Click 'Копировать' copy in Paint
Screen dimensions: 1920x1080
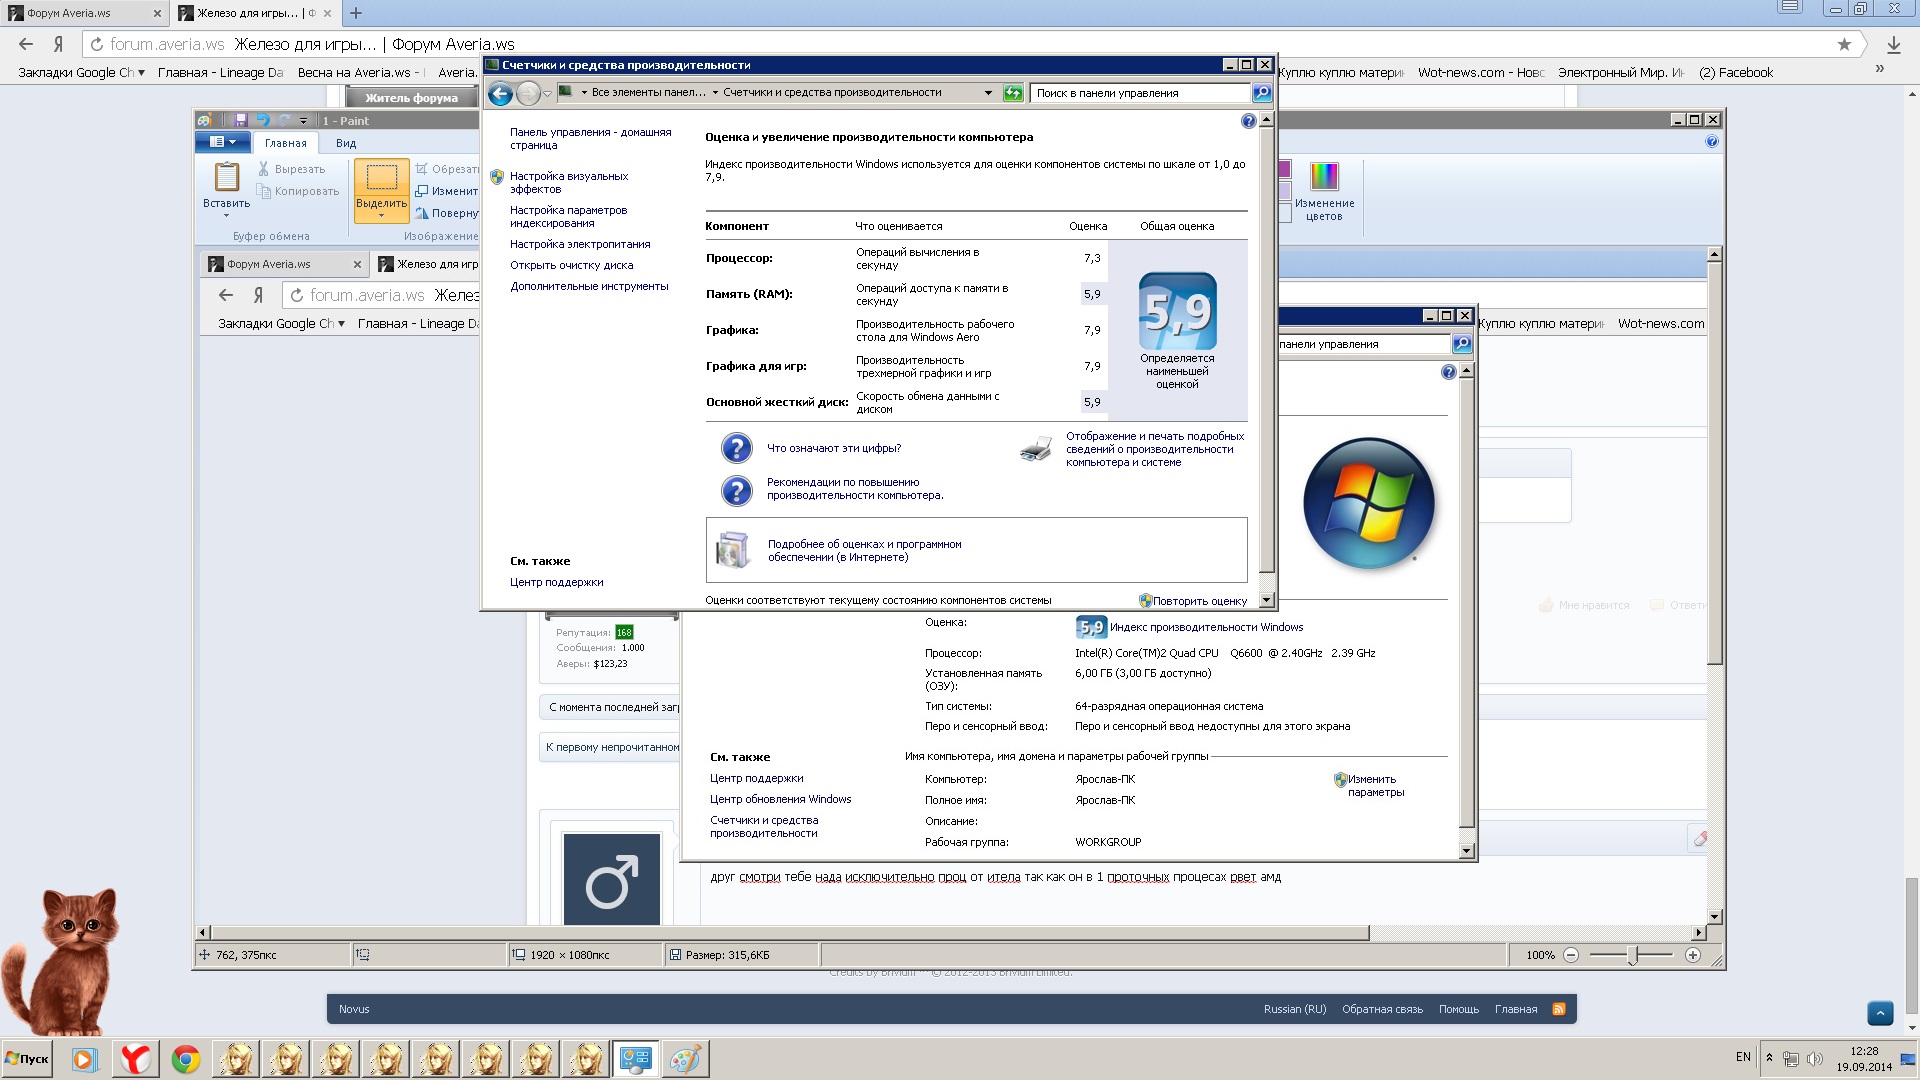(298, 191)
